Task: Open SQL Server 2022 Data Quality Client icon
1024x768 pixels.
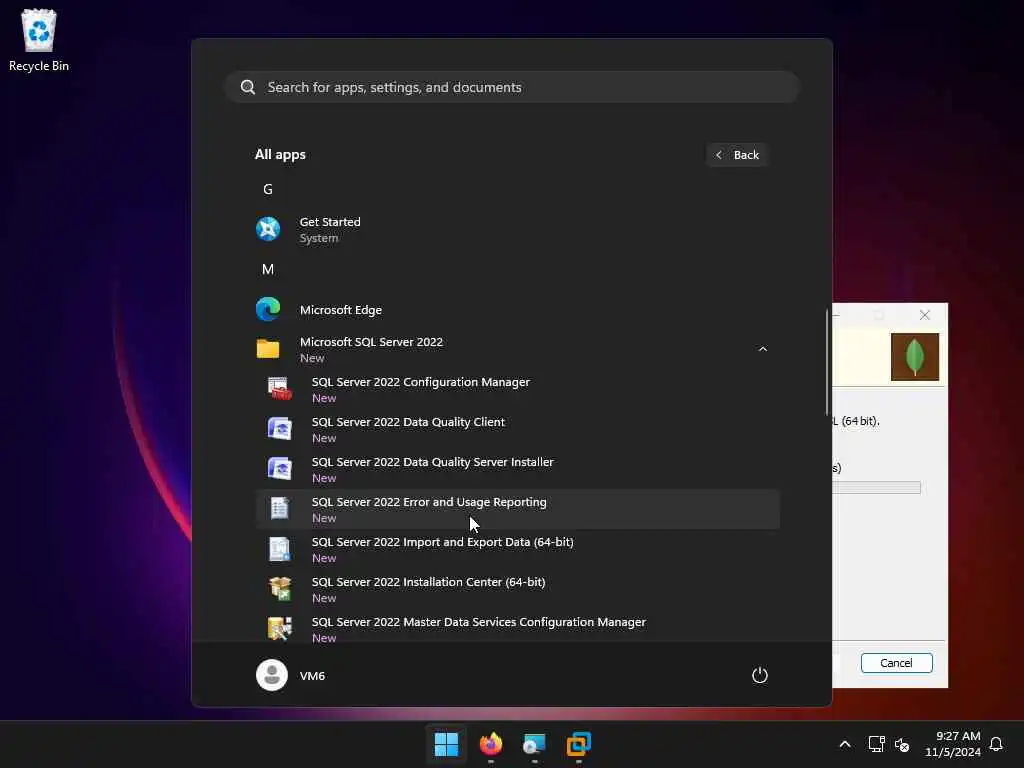Action: coord(280,429)
